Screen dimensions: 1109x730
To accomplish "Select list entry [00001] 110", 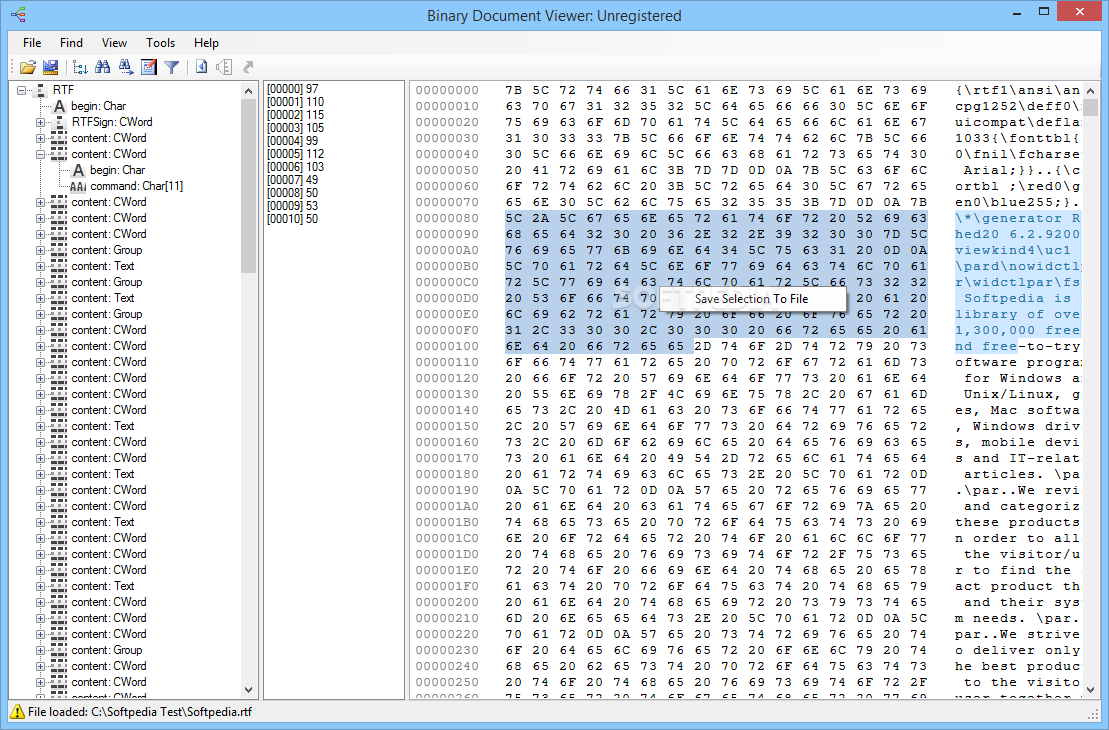I will 296,102.
